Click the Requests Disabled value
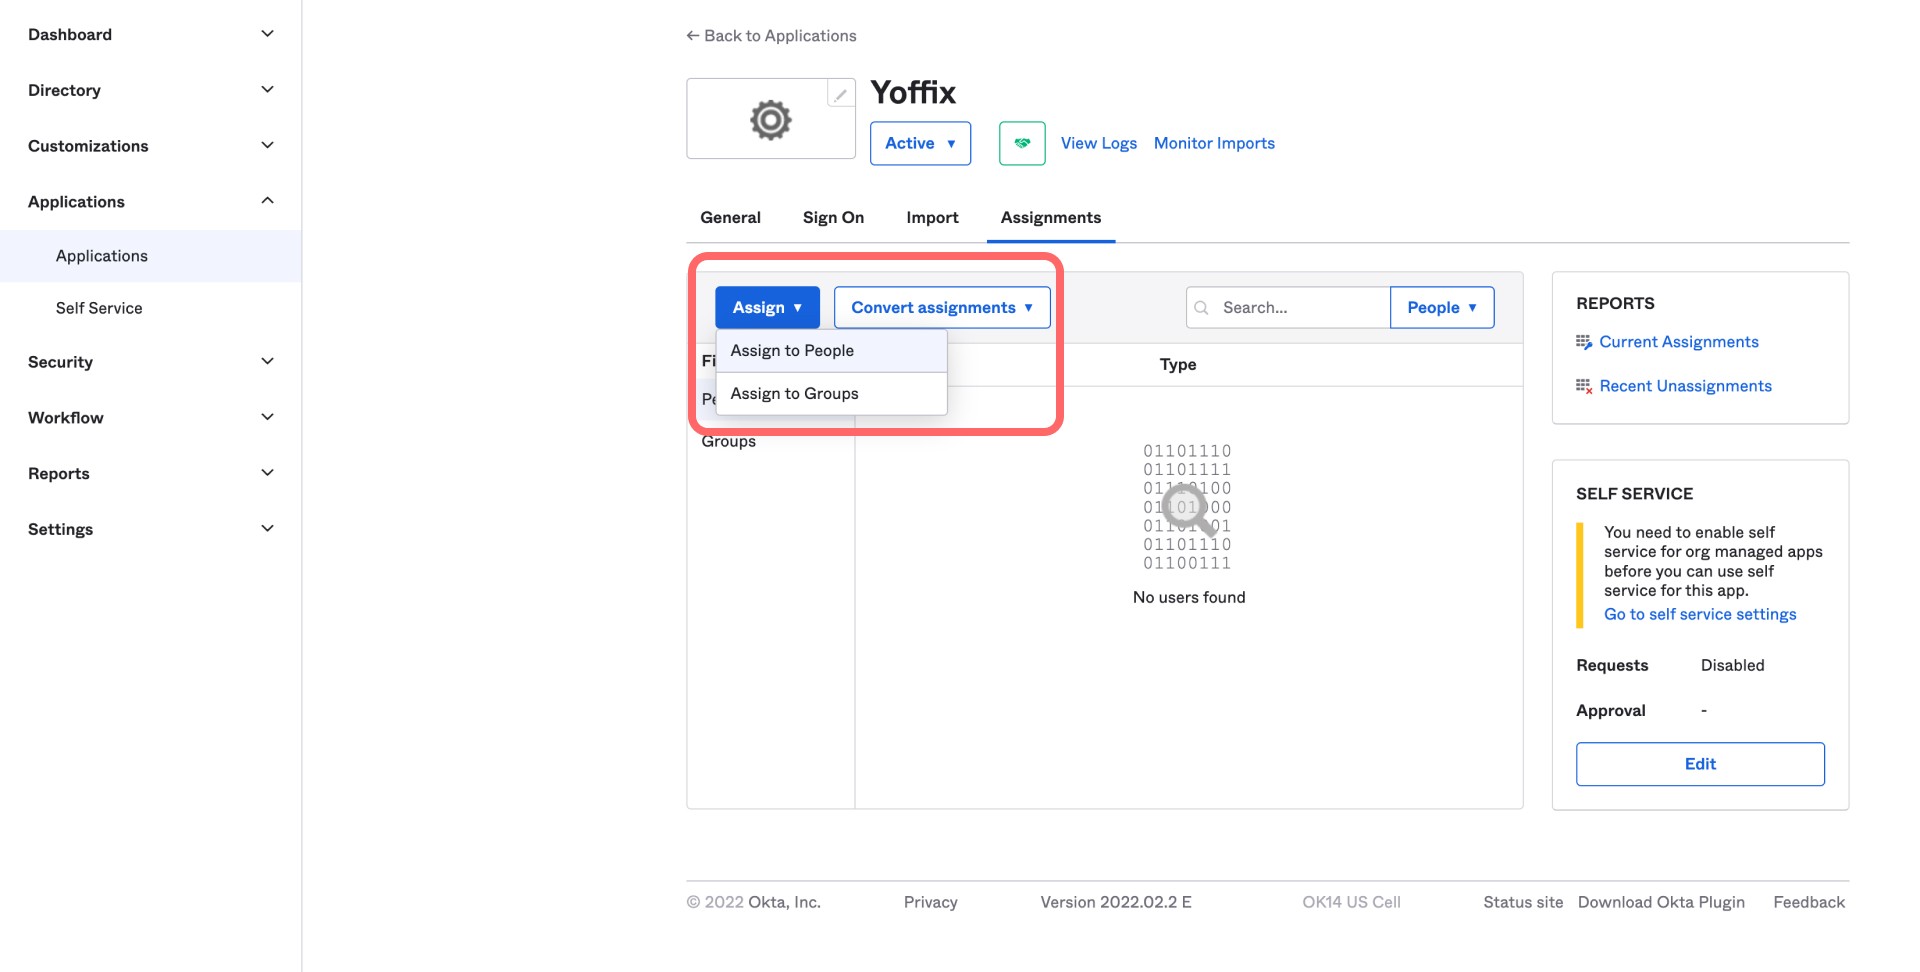This screenshot has height=972, width=1920. (x=1732, y=665)
